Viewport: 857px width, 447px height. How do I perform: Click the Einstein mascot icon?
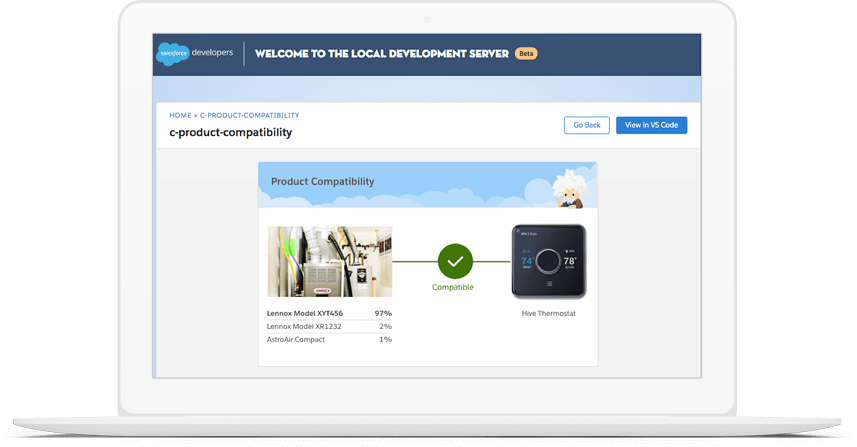pos(570,190)
